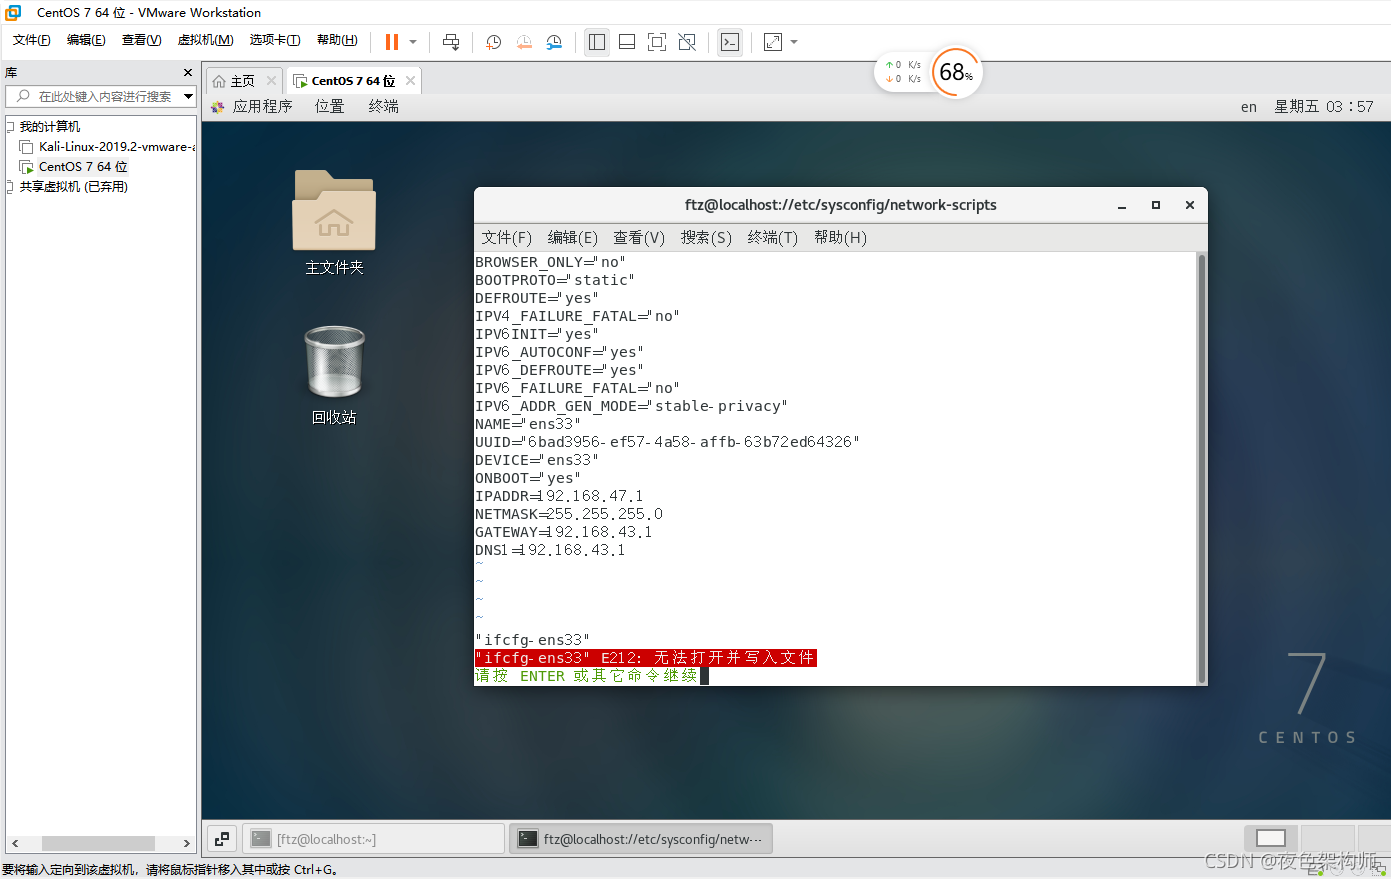This screenshot has width=1391, height=879.
Task: Click the IPADDR=192.168.47.1 line
Action: [x=560, y=496]
